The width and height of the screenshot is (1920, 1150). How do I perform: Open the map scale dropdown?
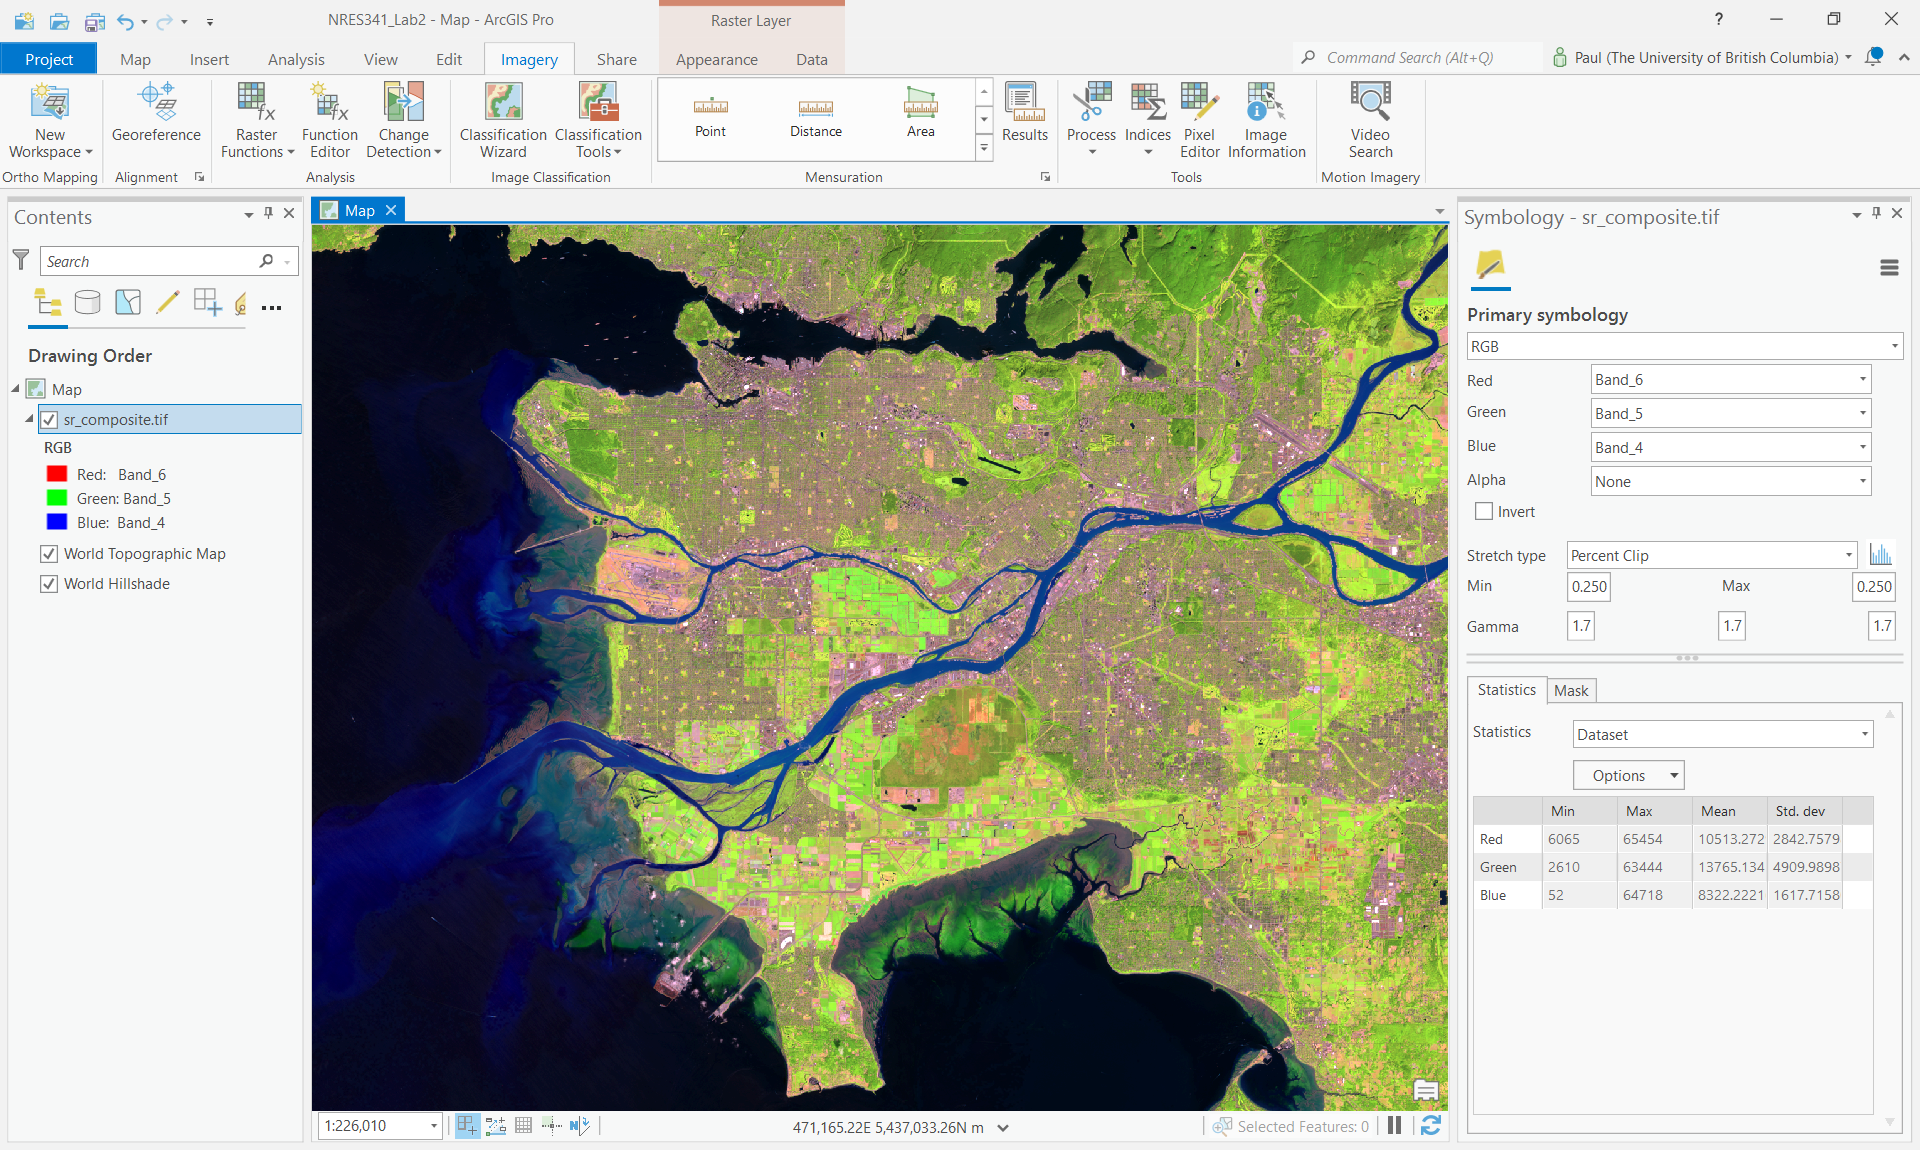click(x=434, y=1126)
